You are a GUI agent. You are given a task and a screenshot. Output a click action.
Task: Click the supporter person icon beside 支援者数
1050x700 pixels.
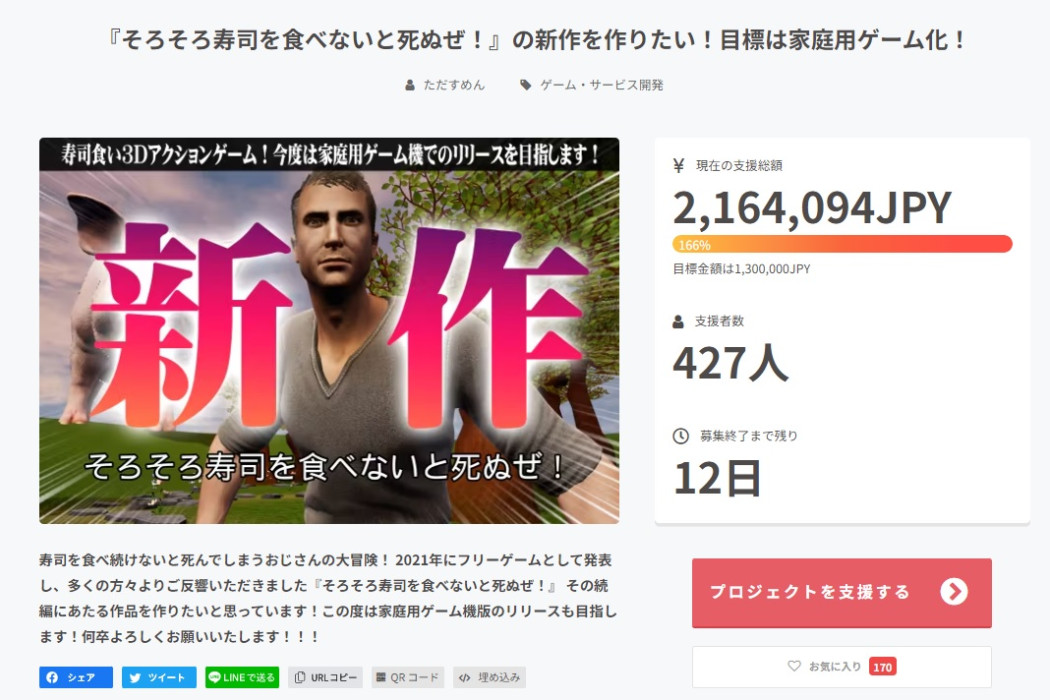point(679,321)
